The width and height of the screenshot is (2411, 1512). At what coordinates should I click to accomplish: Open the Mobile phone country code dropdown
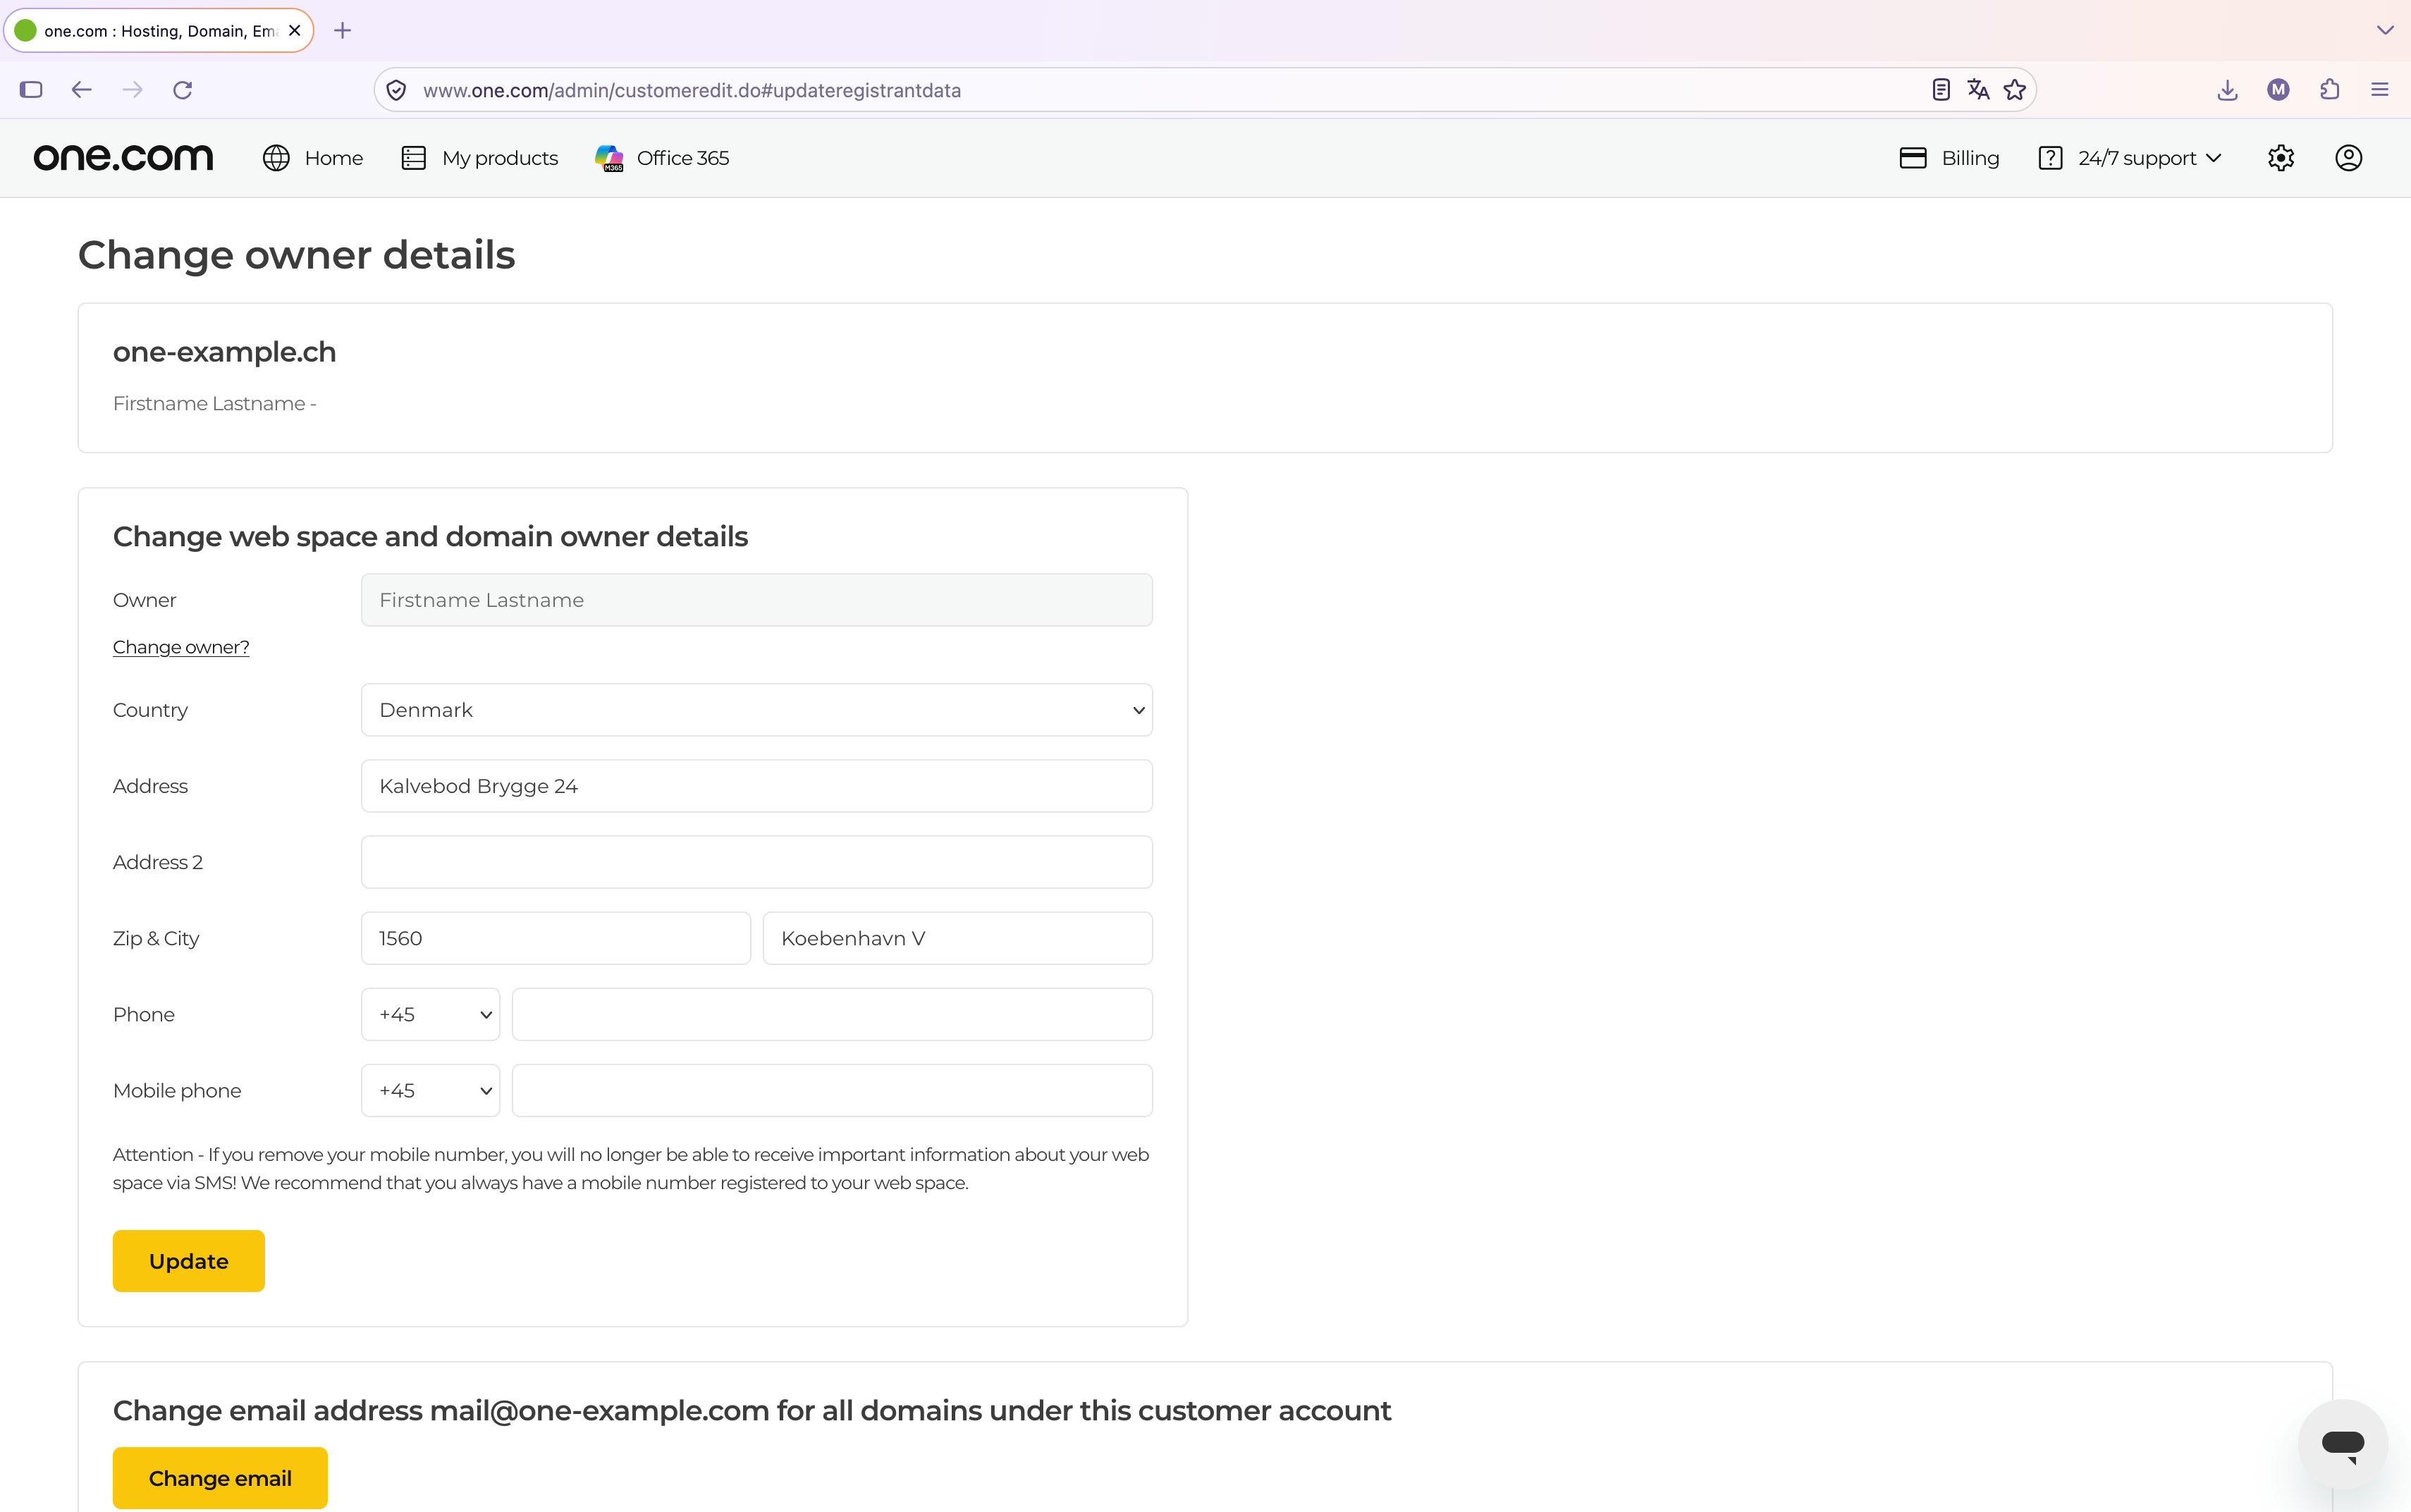[430, 1090]
